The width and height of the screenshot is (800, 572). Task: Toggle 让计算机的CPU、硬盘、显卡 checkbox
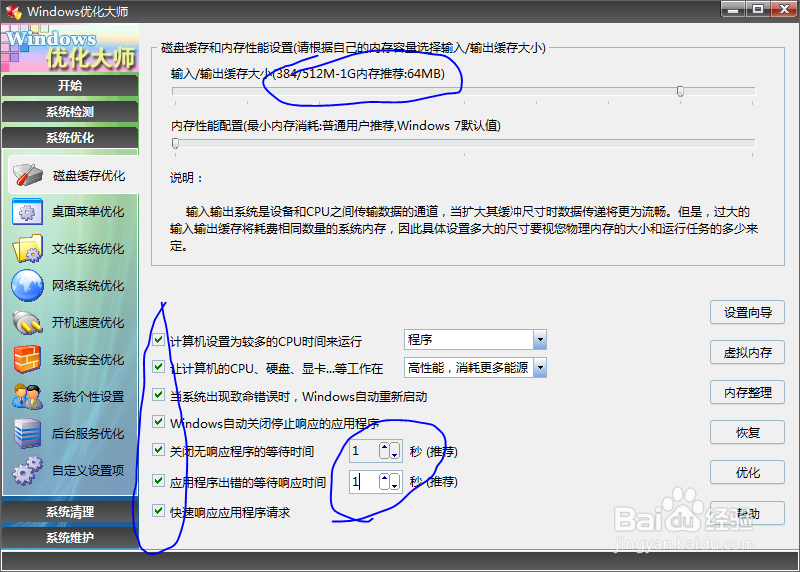tap(158, 366)
